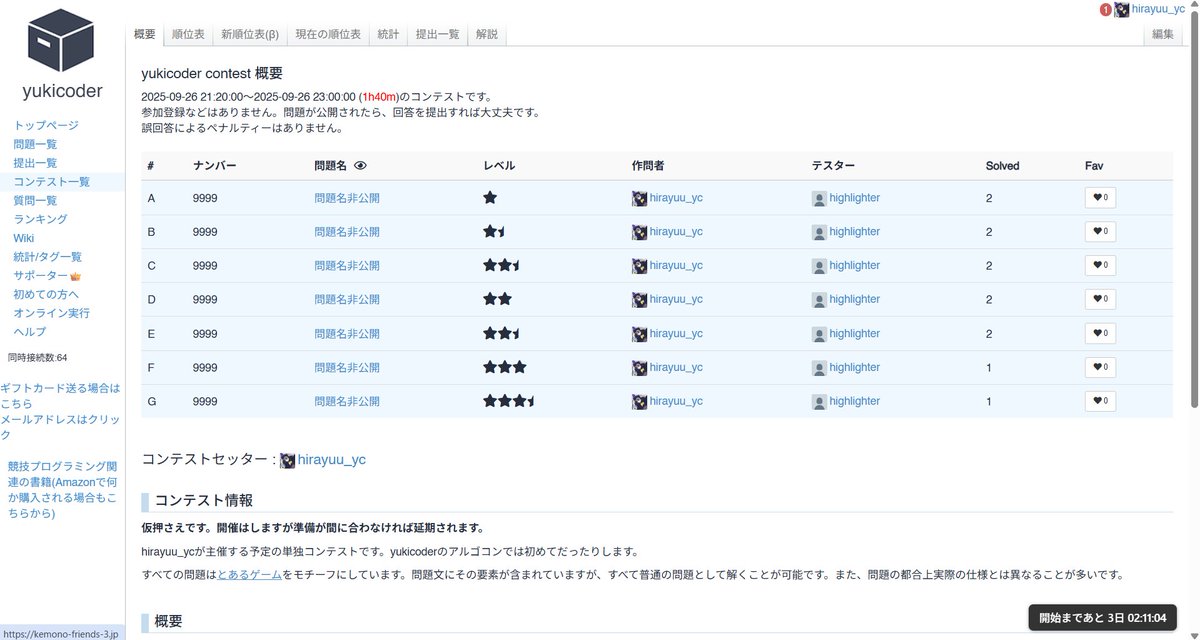Screen dimensions: 1200x640
Task: Click the one-star level icon in row A
Action: [x=490, y=198]
